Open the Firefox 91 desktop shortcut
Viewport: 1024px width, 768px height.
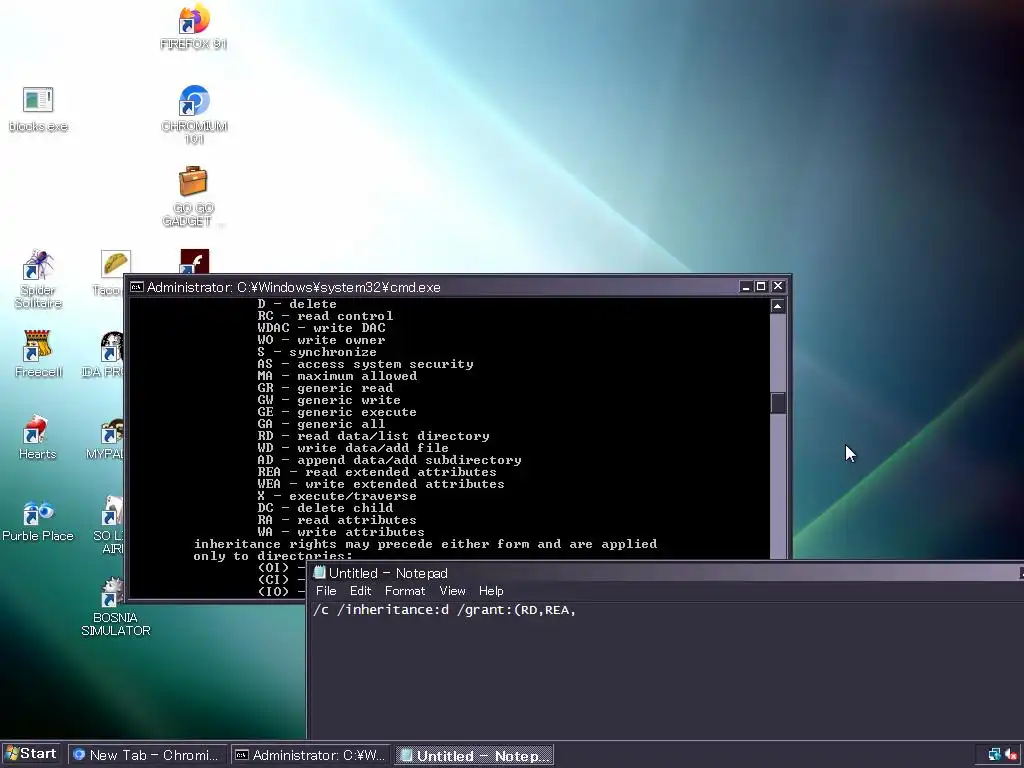click(x=194, y=26)
